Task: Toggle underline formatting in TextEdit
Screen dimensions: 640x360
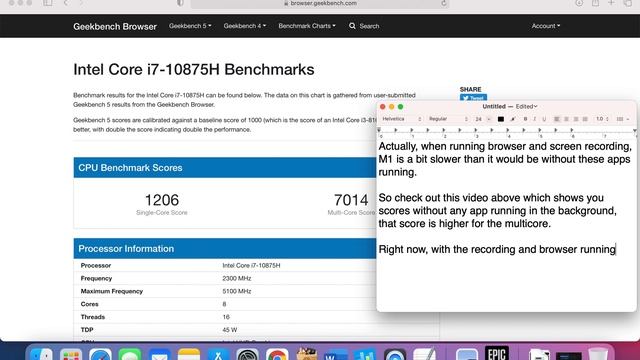Action: pos(544,119)
